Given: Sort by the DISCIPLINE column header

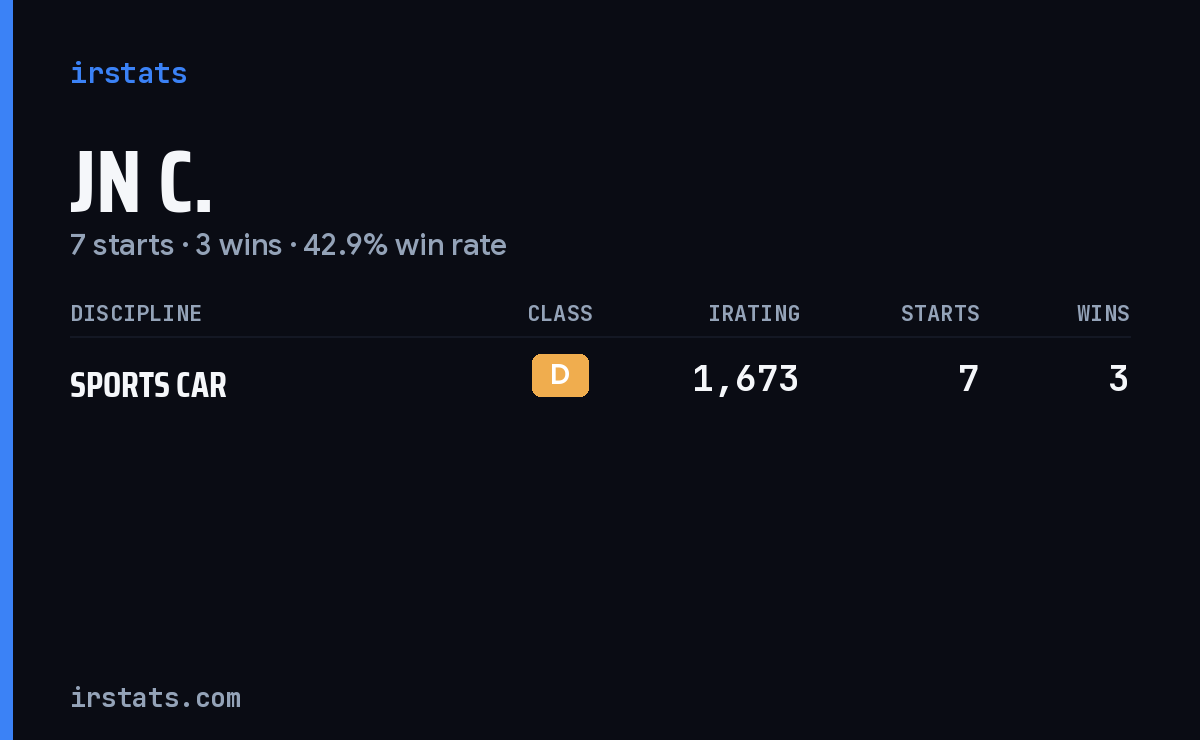Looking at the screenshot, I should 136,313.
